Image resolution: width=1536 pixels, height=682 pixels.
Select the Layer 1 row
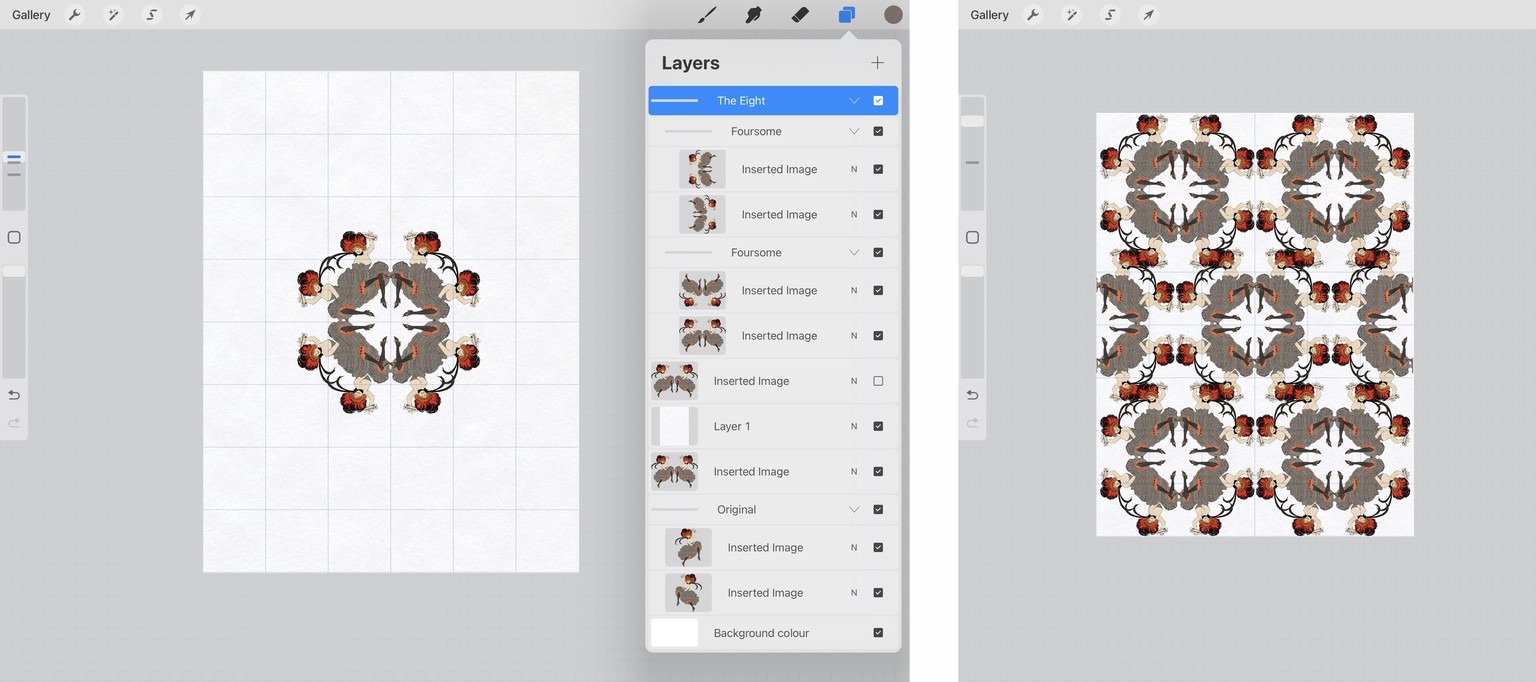coord(773,426)
